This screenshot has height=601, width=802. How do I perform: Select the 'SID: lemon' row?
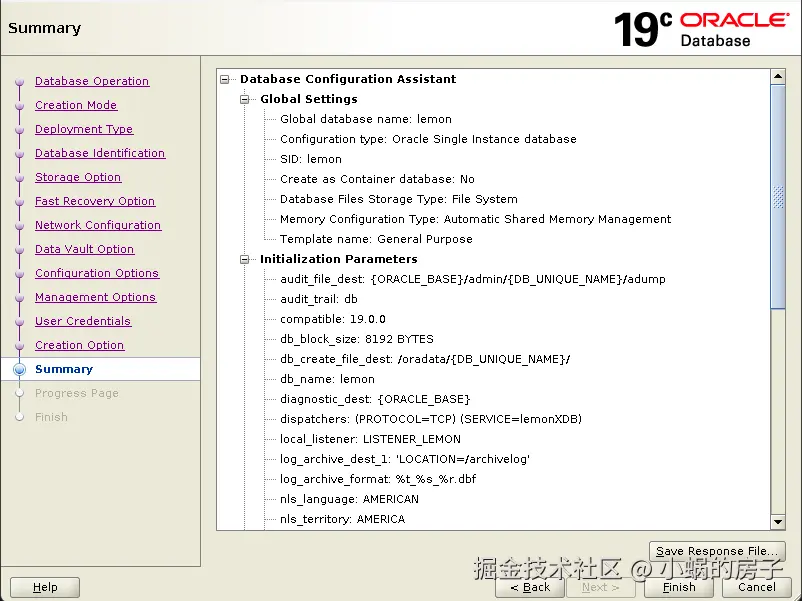(x=311, y=159)
